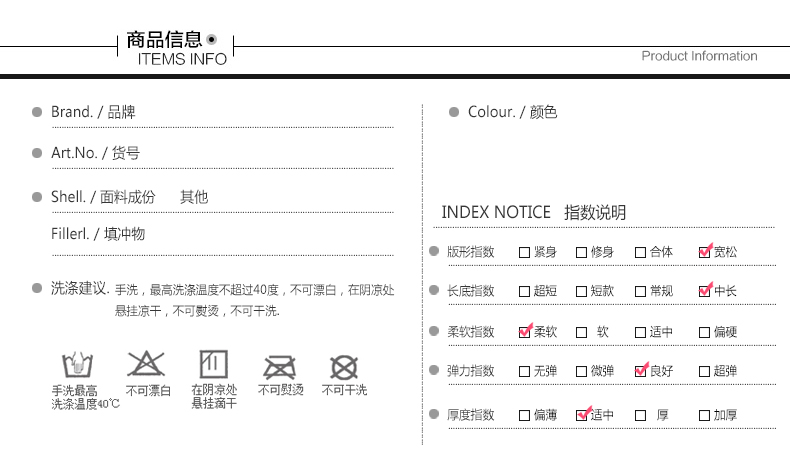Click the washing instructions paragraph text
Viewport: 790px width, 460px height.
254,300
